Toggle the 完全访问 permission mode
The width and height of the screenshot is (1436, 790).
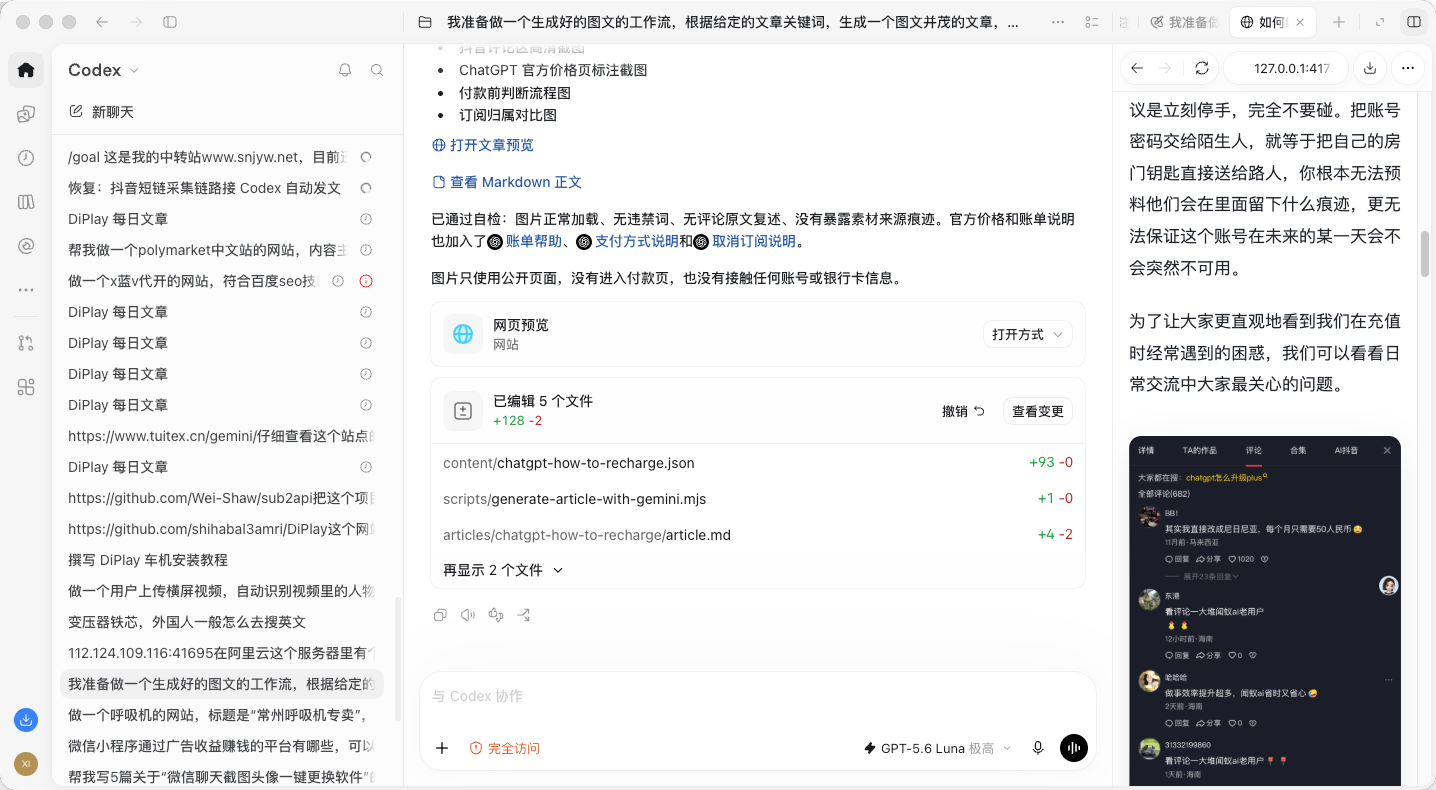[505, 748]
